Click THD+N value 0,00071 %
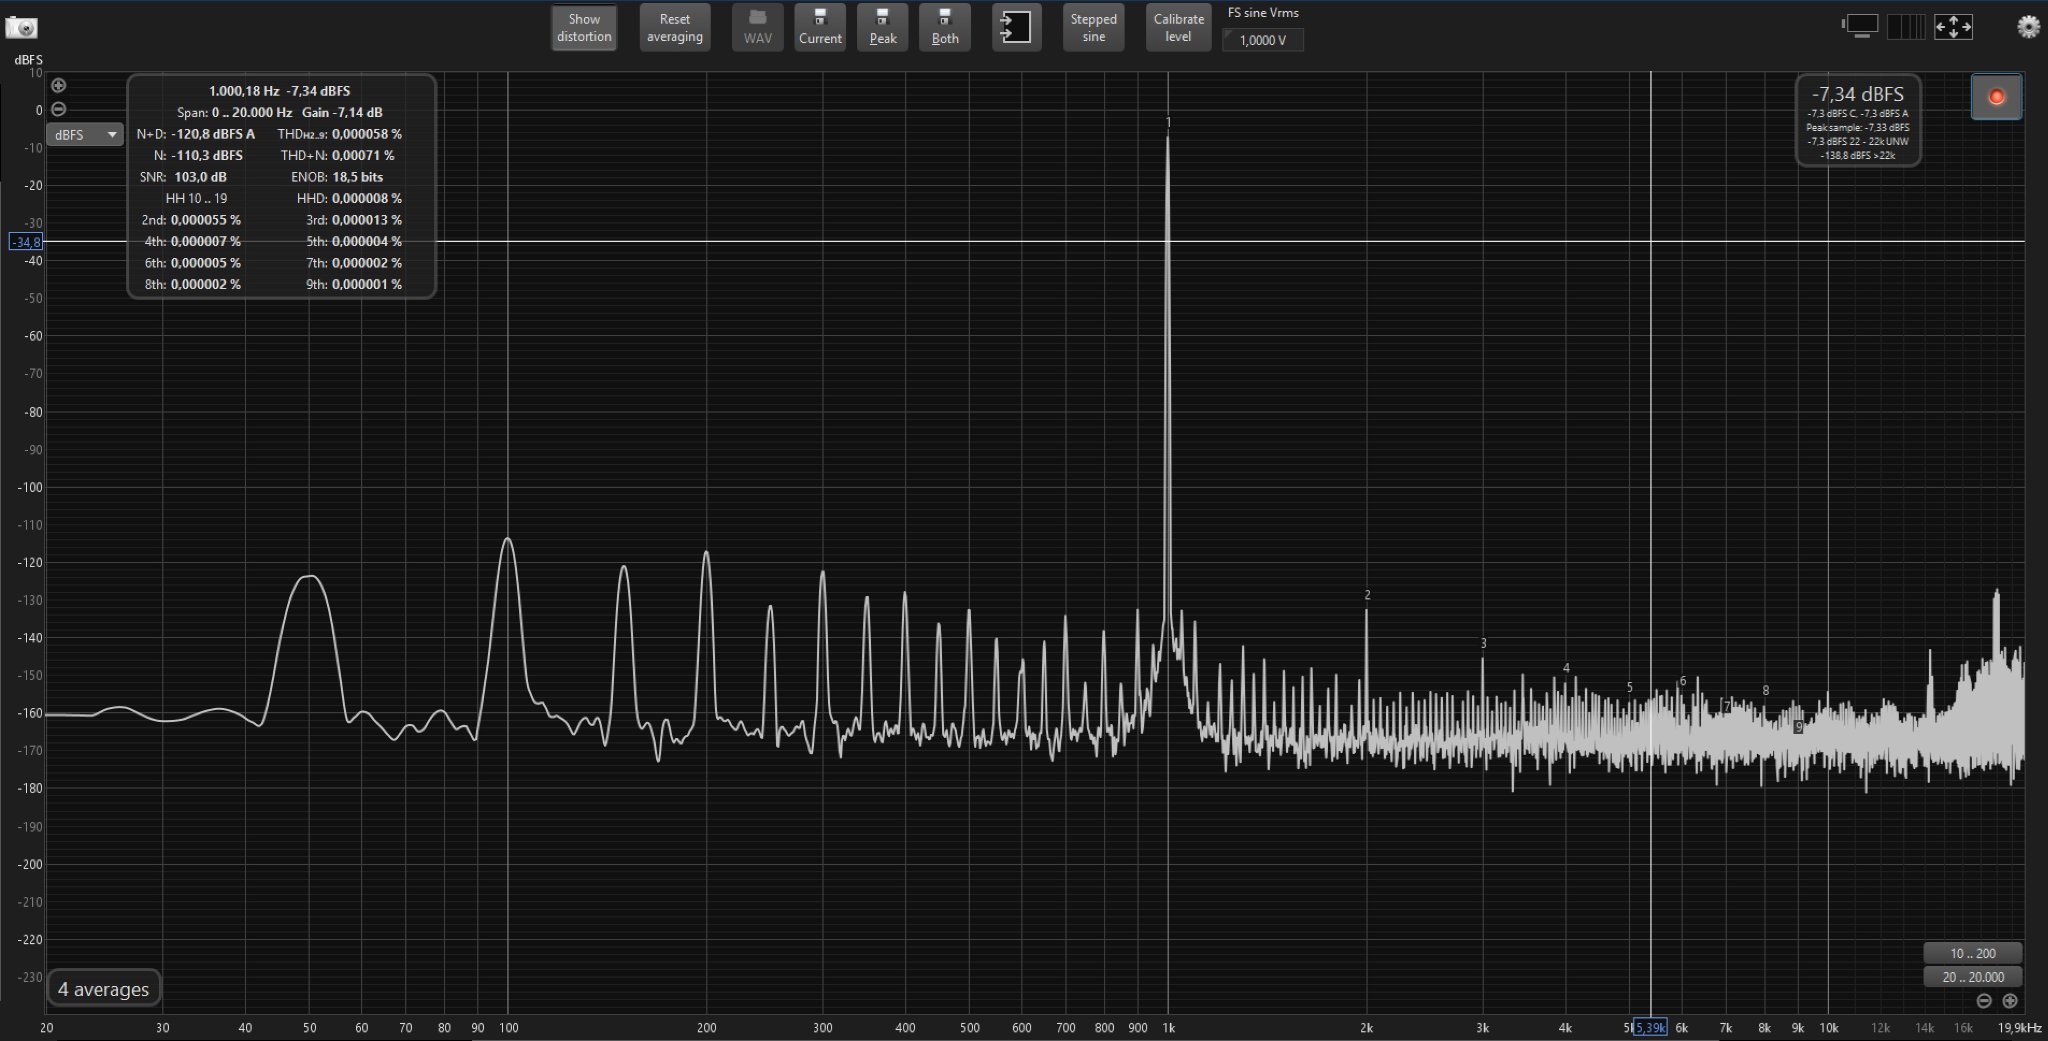2048x1041 pixels. click(x=363, y=155)
